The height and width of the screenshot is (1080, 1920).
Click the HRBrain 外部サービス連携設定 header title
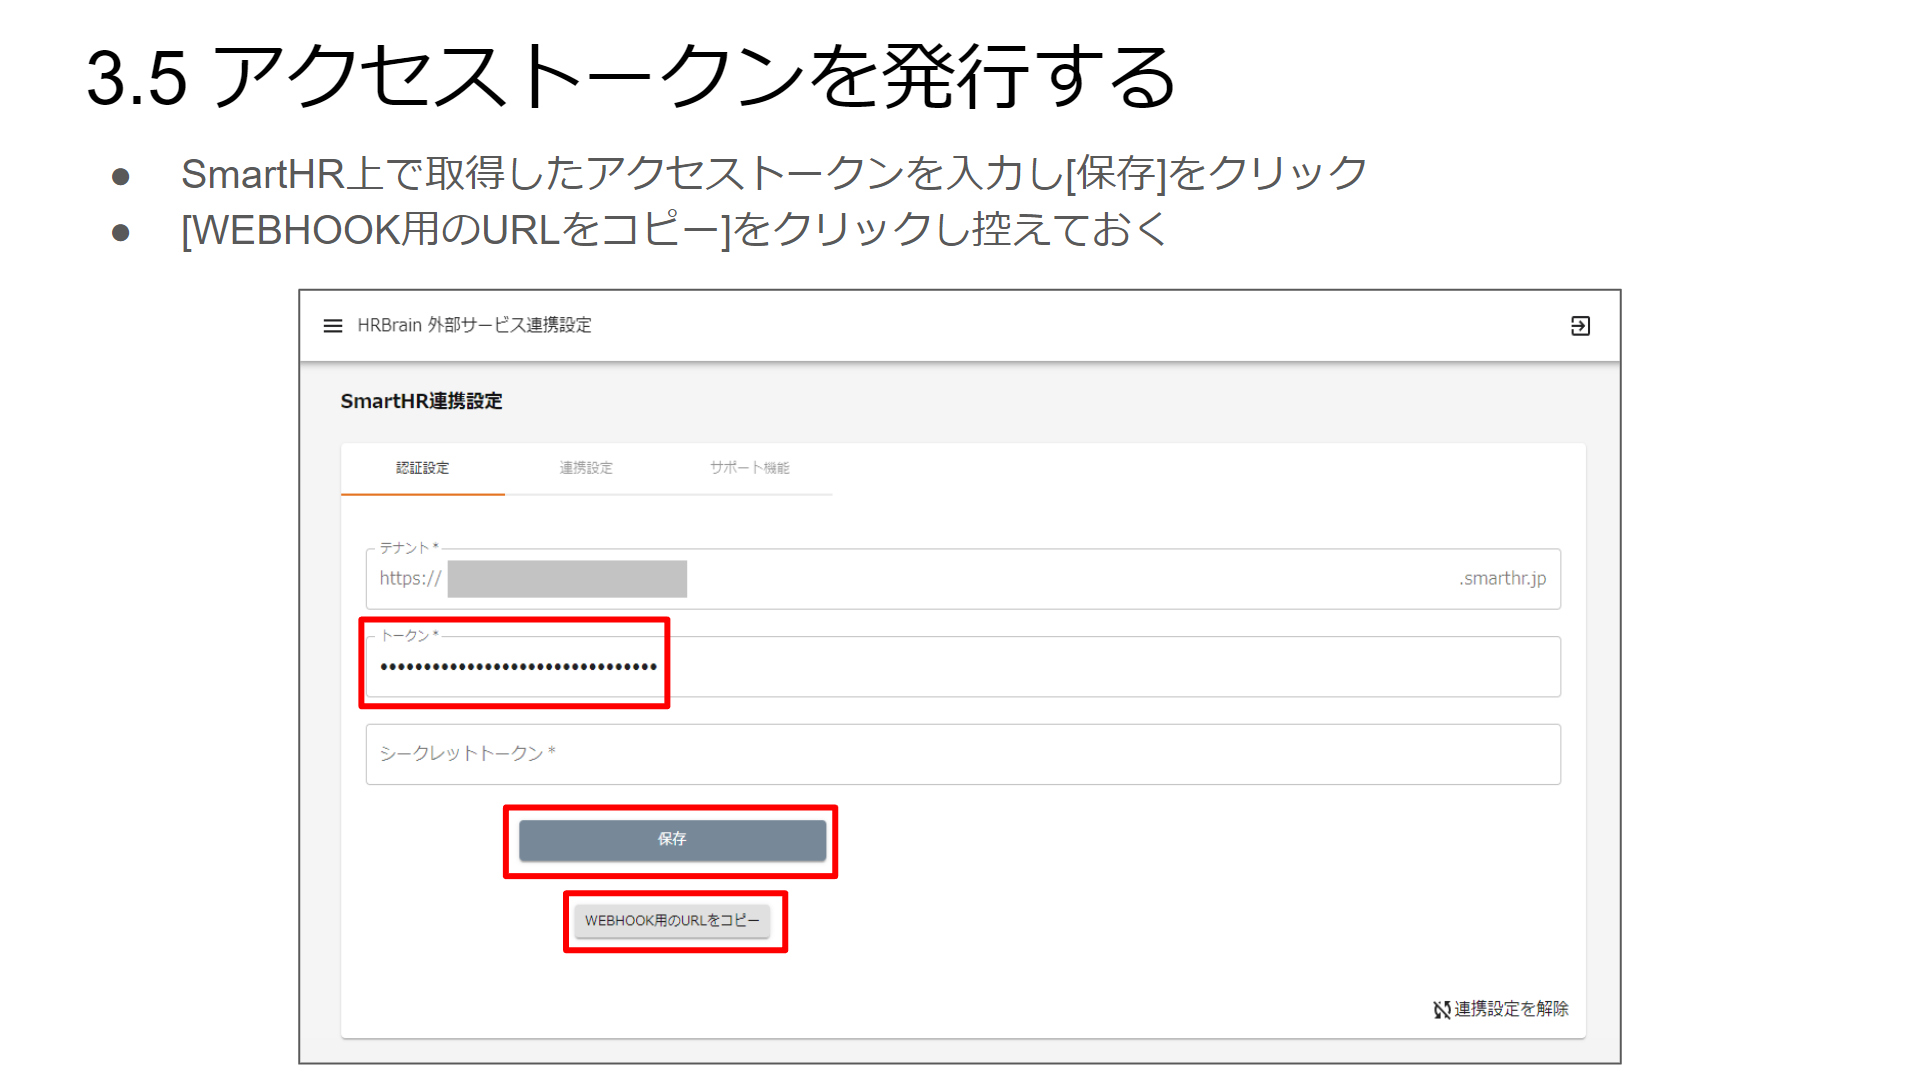474,325
